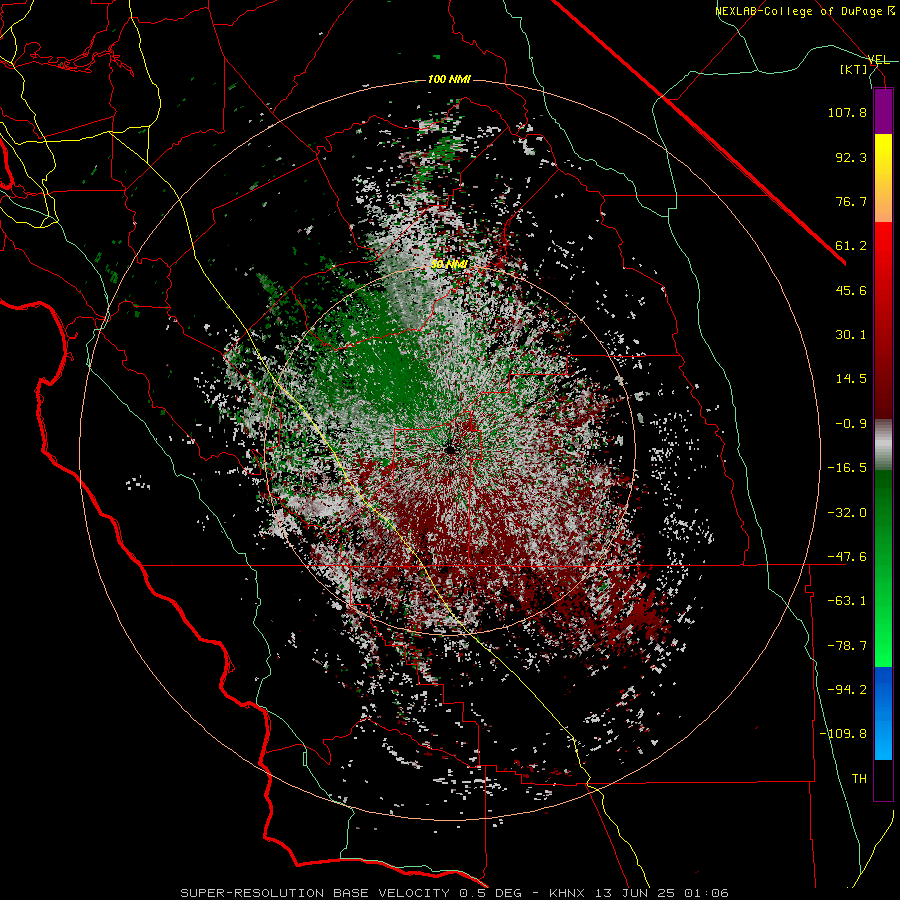Click the yellow segment of color bar
This screenshot has width=900, height=900.
click(883, 156)
